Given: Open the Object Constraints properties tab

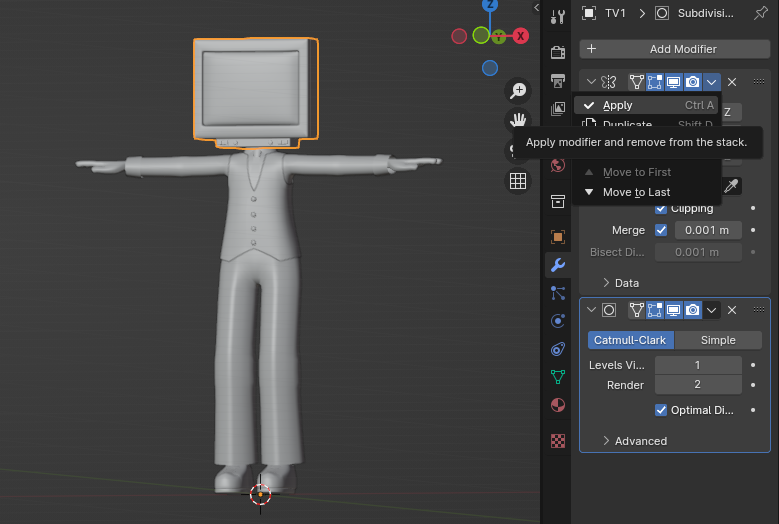Looking at the screenshot, I should (x=557, y=349).
